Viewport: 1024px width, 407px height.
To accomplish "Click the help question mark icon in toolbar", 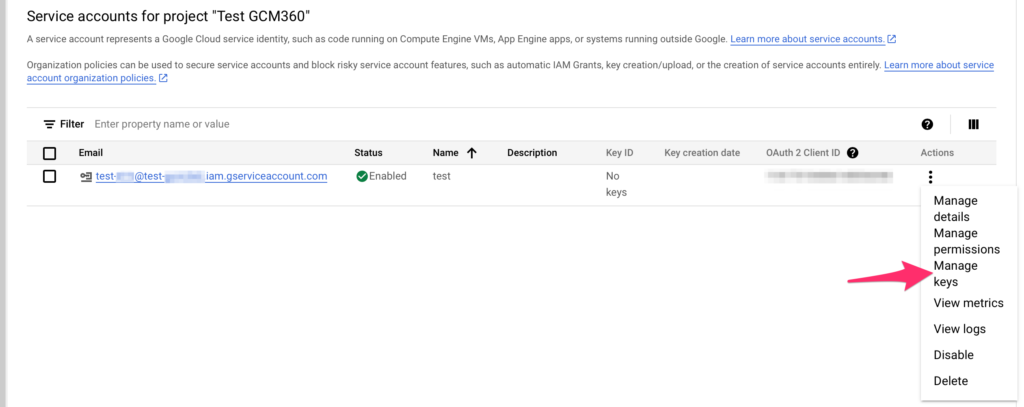I will coord(927,124).
